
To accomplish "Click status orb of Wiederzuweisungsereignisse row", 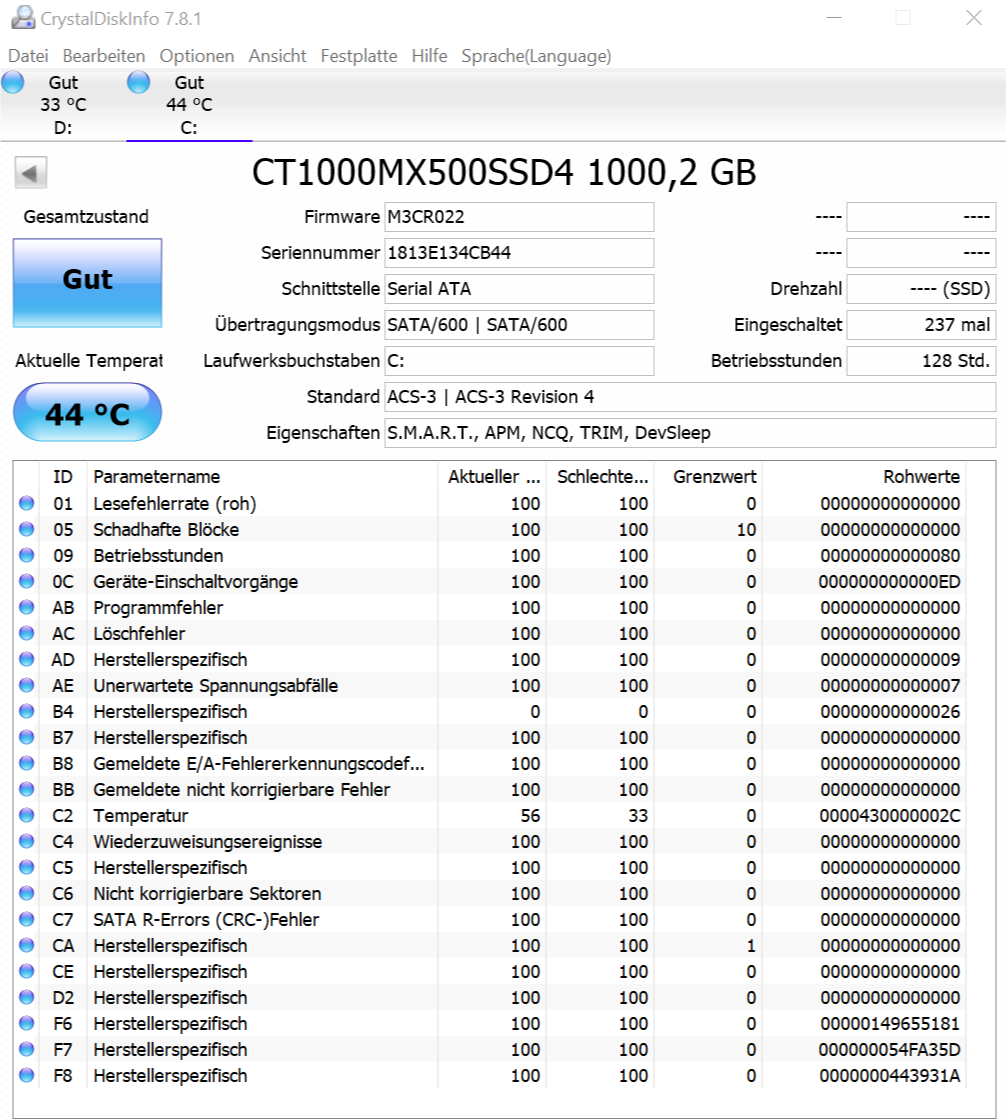I will 26,841.
